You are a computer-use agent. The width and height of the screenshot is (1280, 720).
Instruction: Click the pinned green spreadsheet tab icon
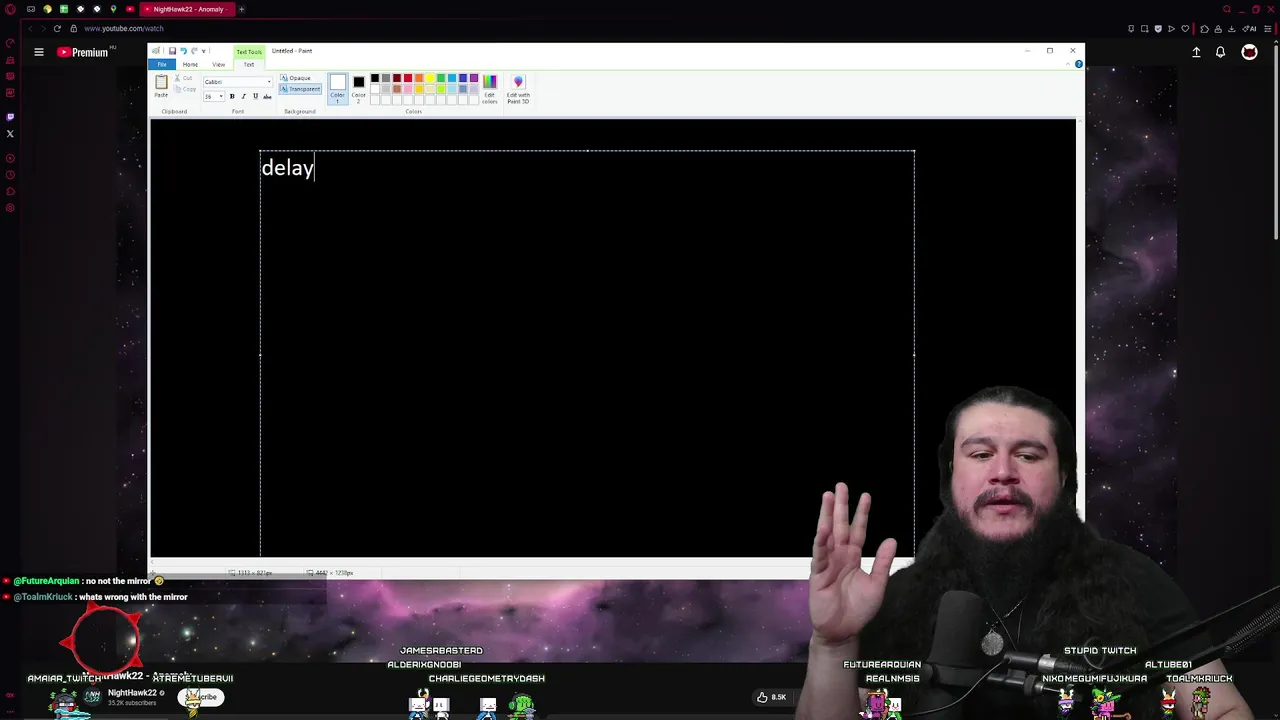64,9
